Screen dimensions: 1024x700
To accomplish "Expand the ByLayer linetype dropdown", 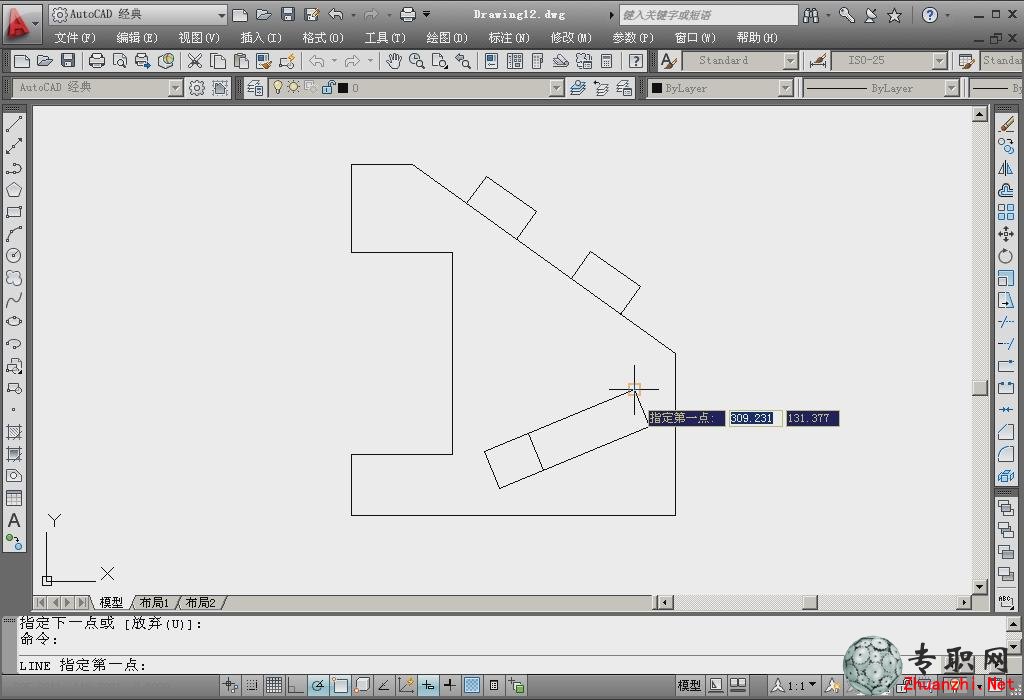I will click(x=952, y=88).
